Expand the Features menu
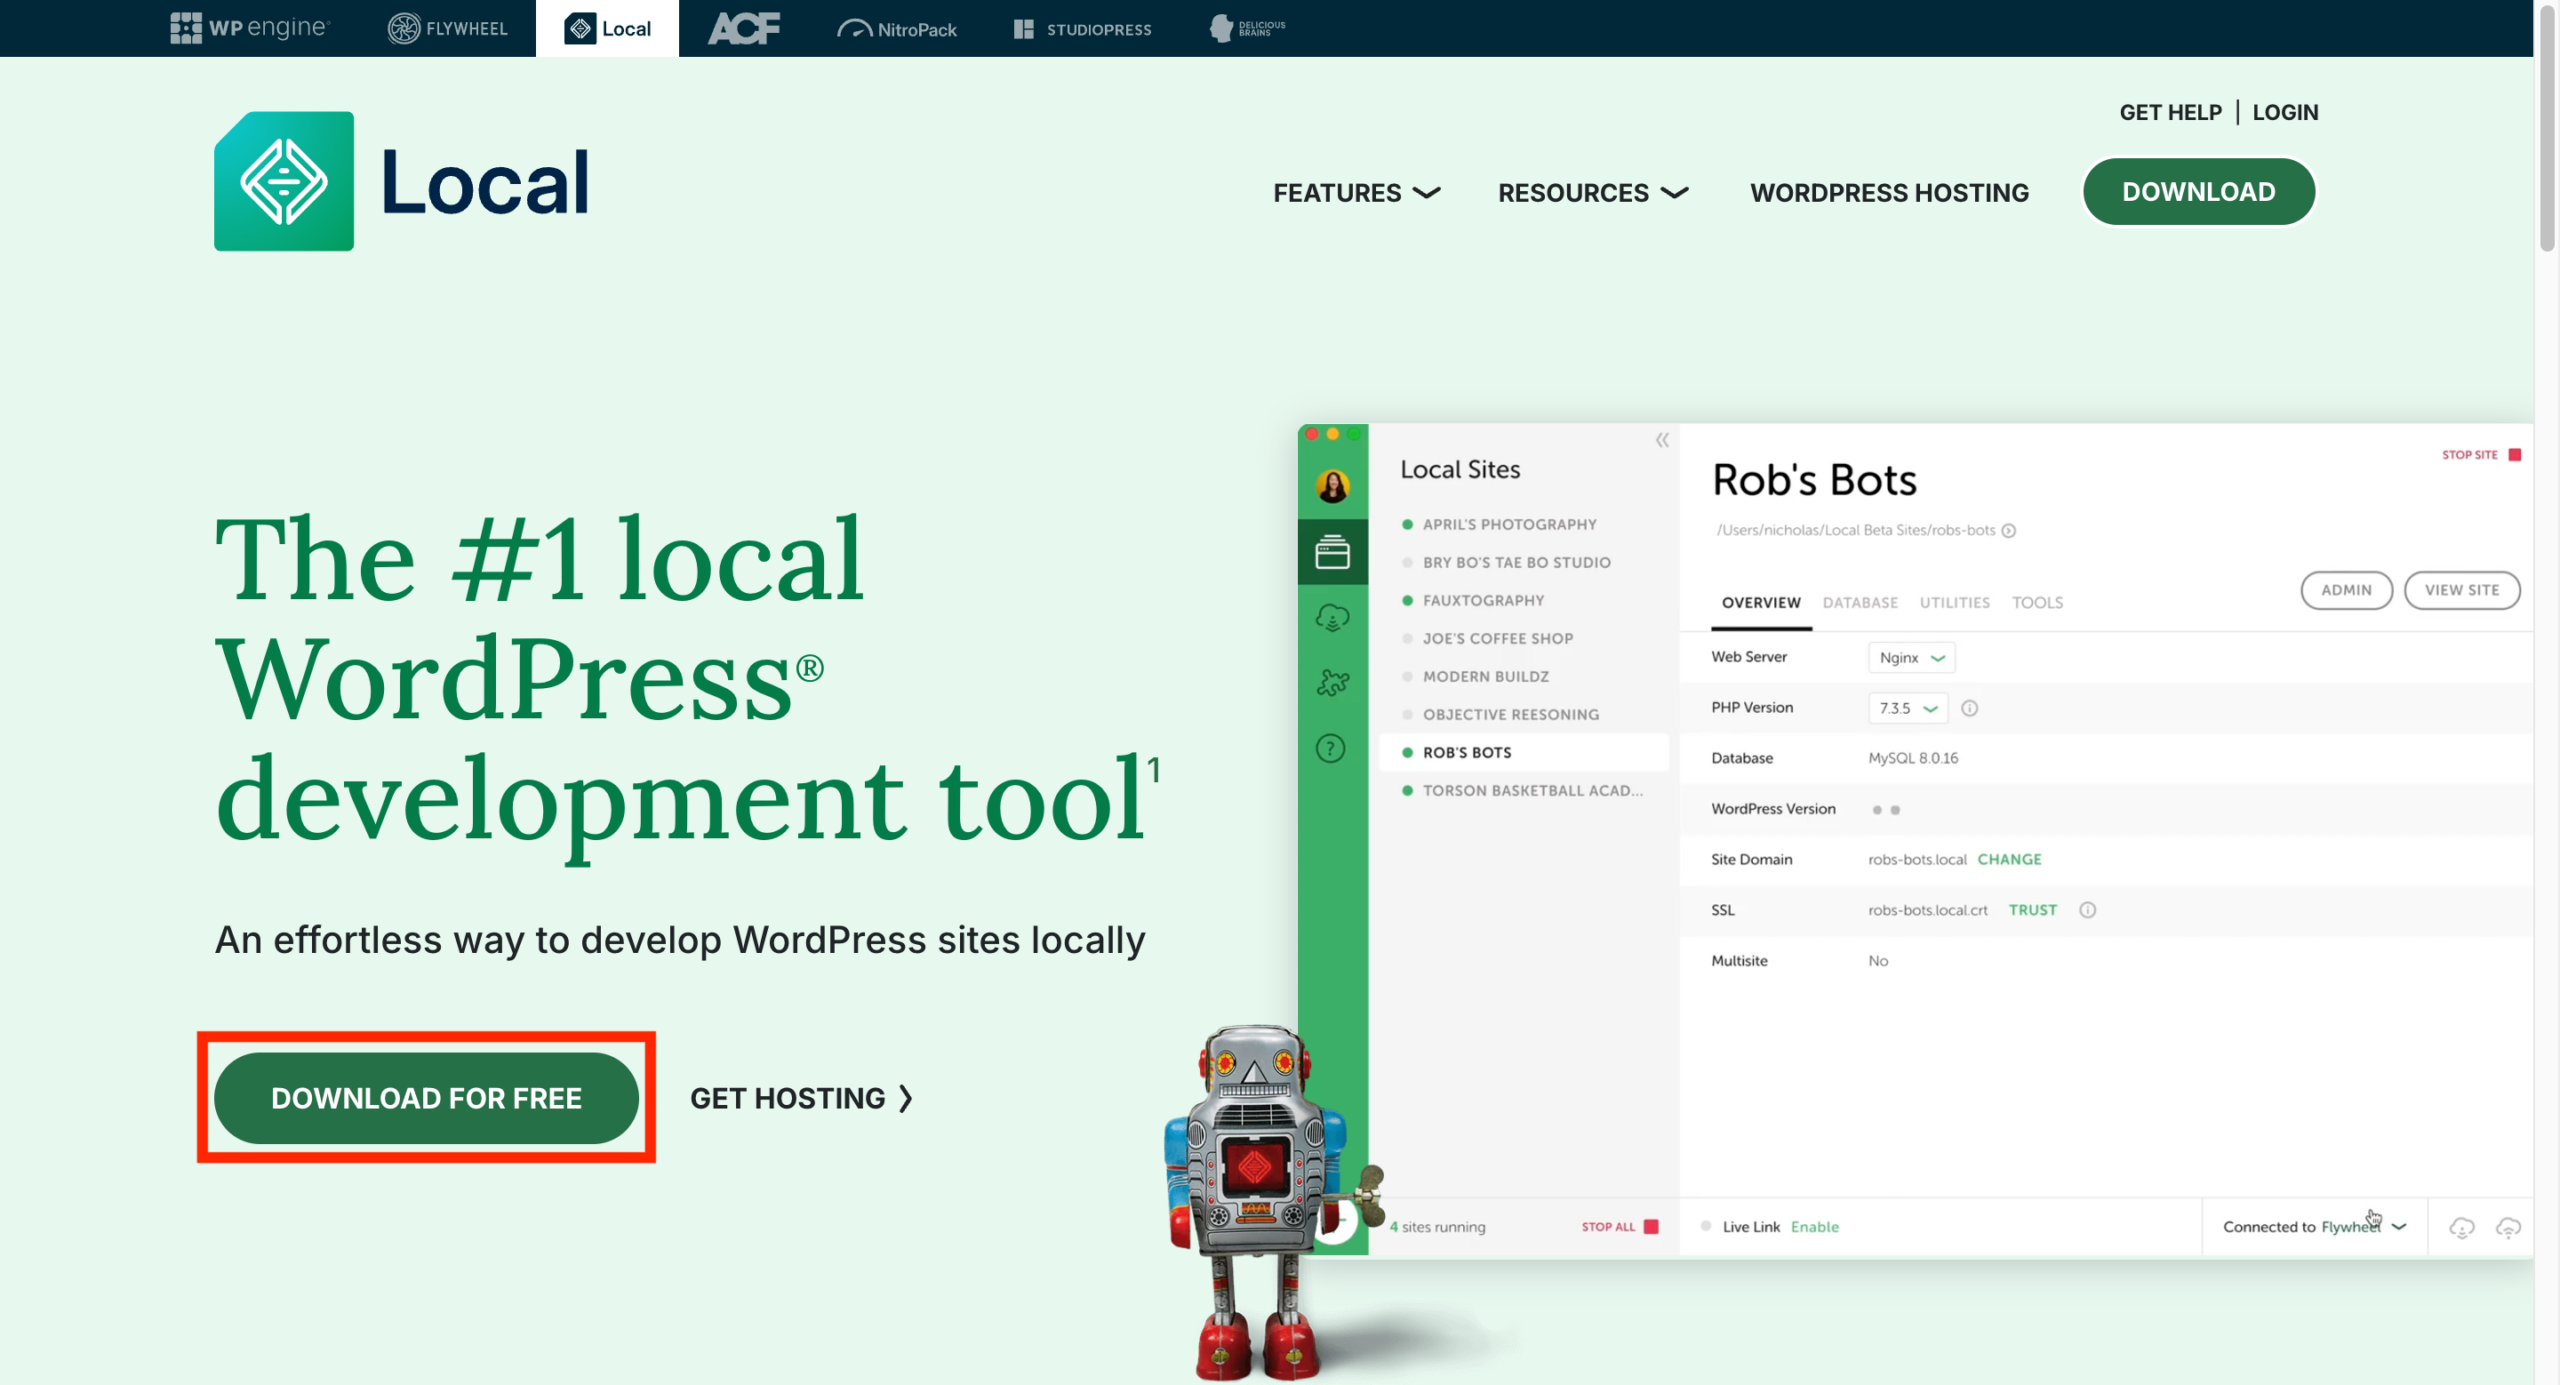The image size is (2560, 1385). 1356,193
